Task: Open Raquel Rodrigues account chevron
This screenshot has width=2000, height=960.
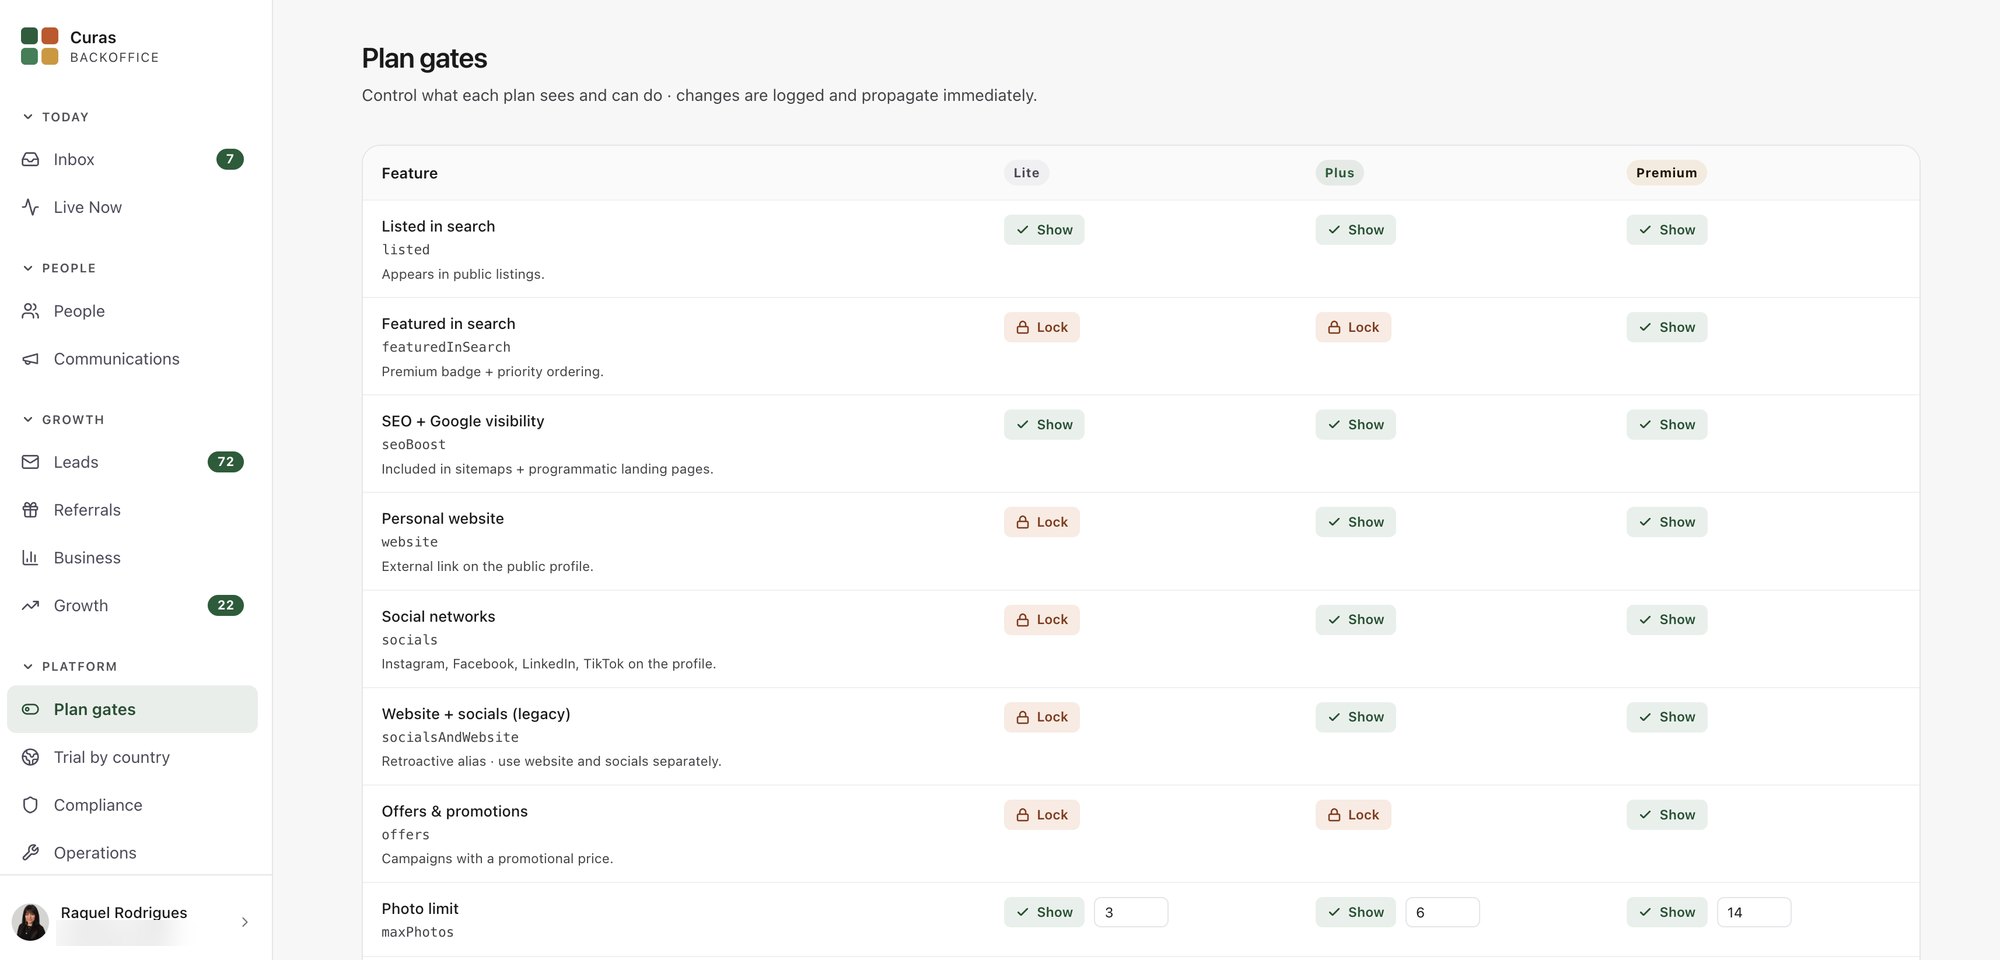Action: point(245,922)
